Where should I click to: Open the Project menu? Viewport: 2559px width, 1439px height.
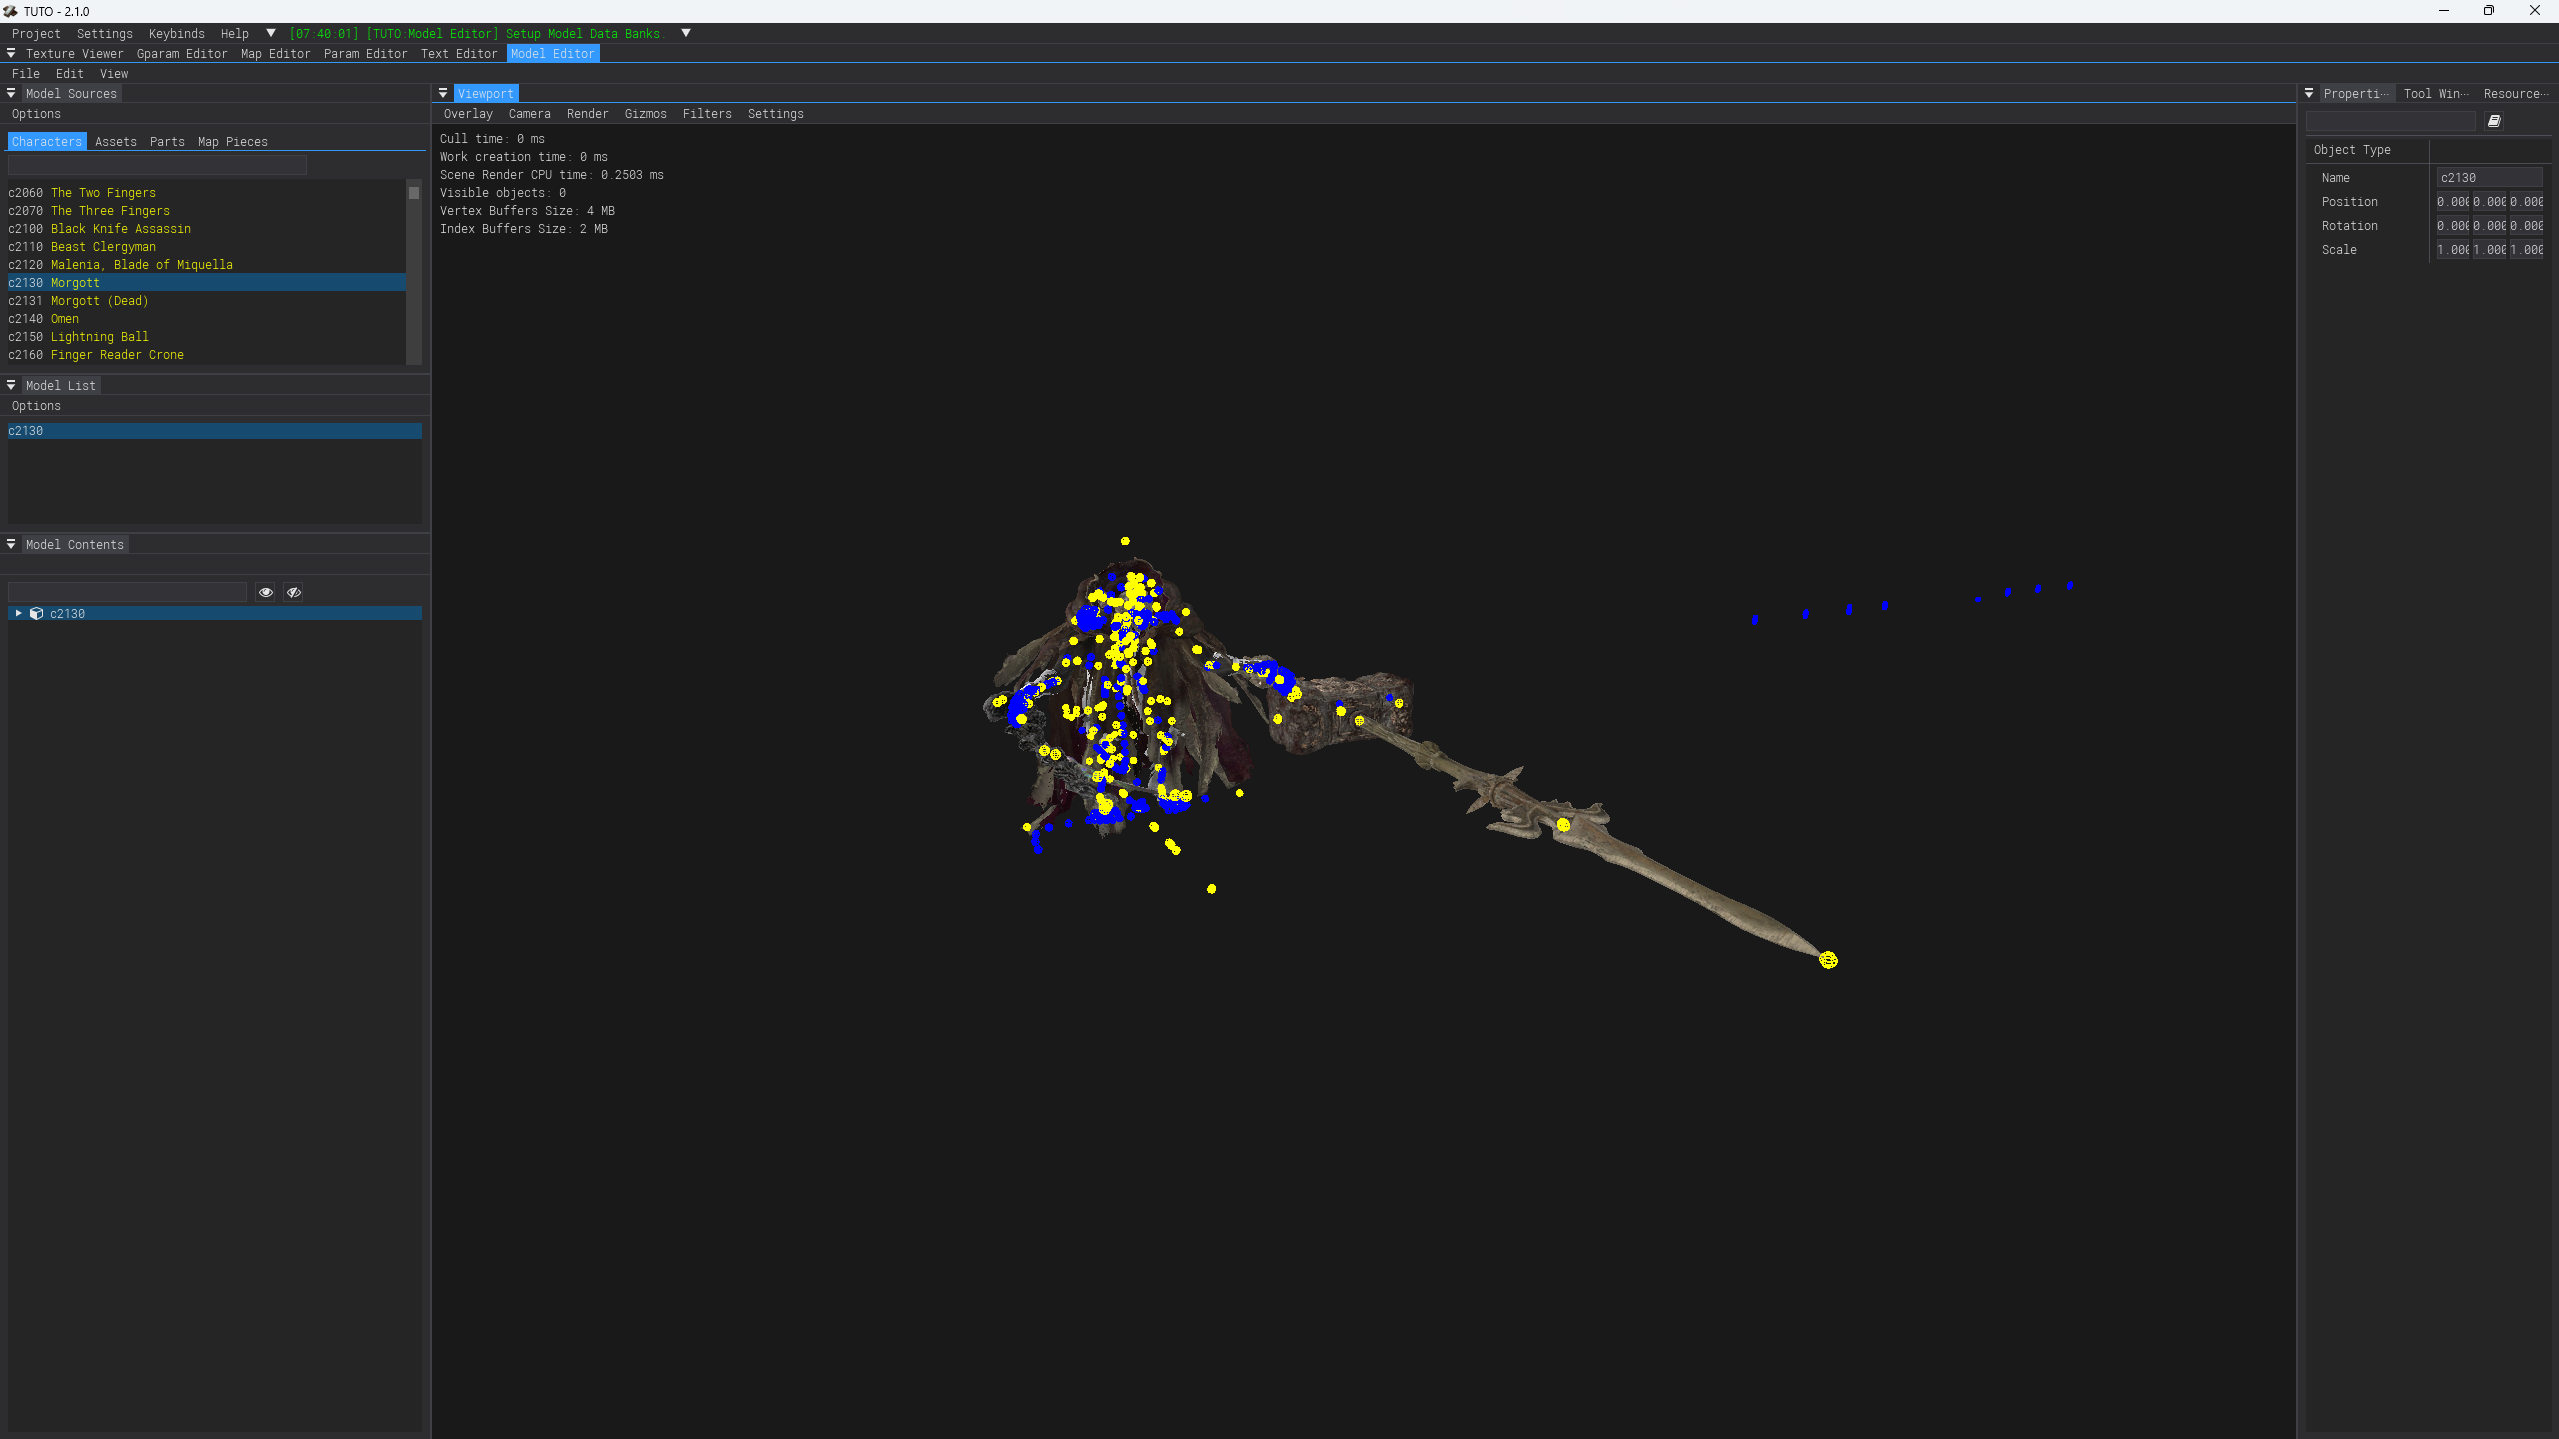36,33
